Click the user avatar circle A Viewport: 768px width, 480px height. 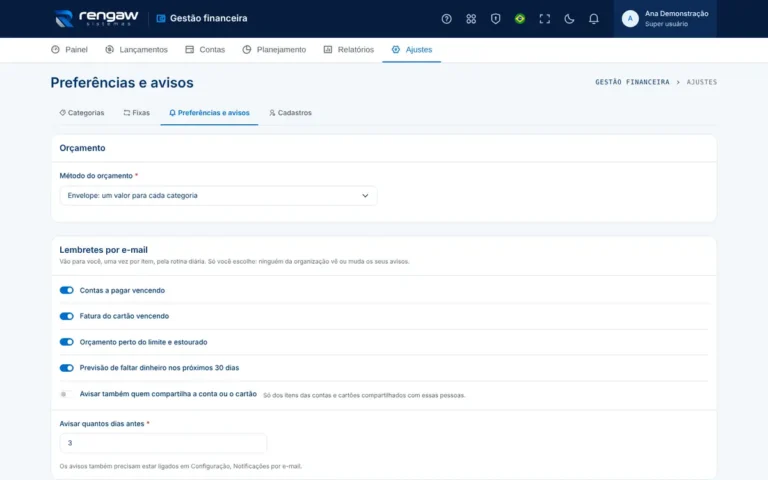630,19
